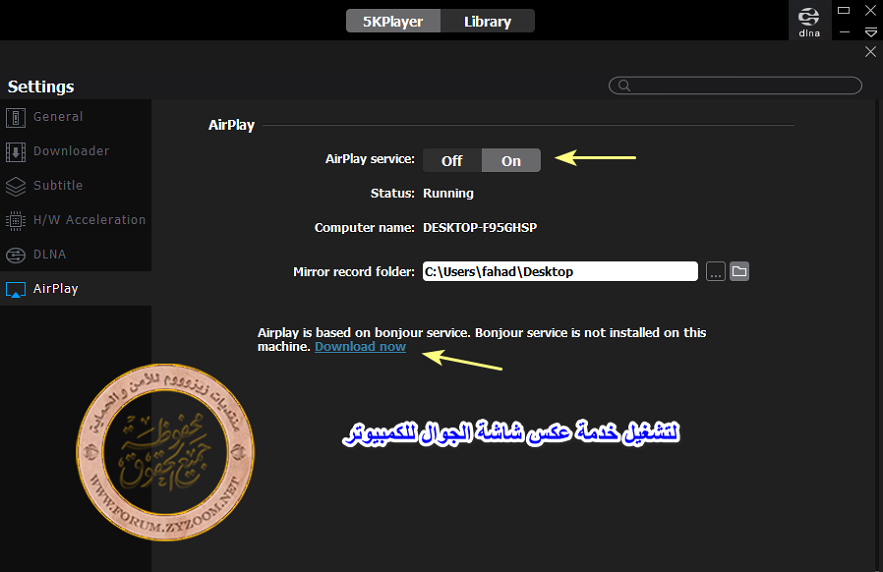The height and width of the screenshot is (572, 883).
Task: Click the General settings icon
Action: point(16,117)
